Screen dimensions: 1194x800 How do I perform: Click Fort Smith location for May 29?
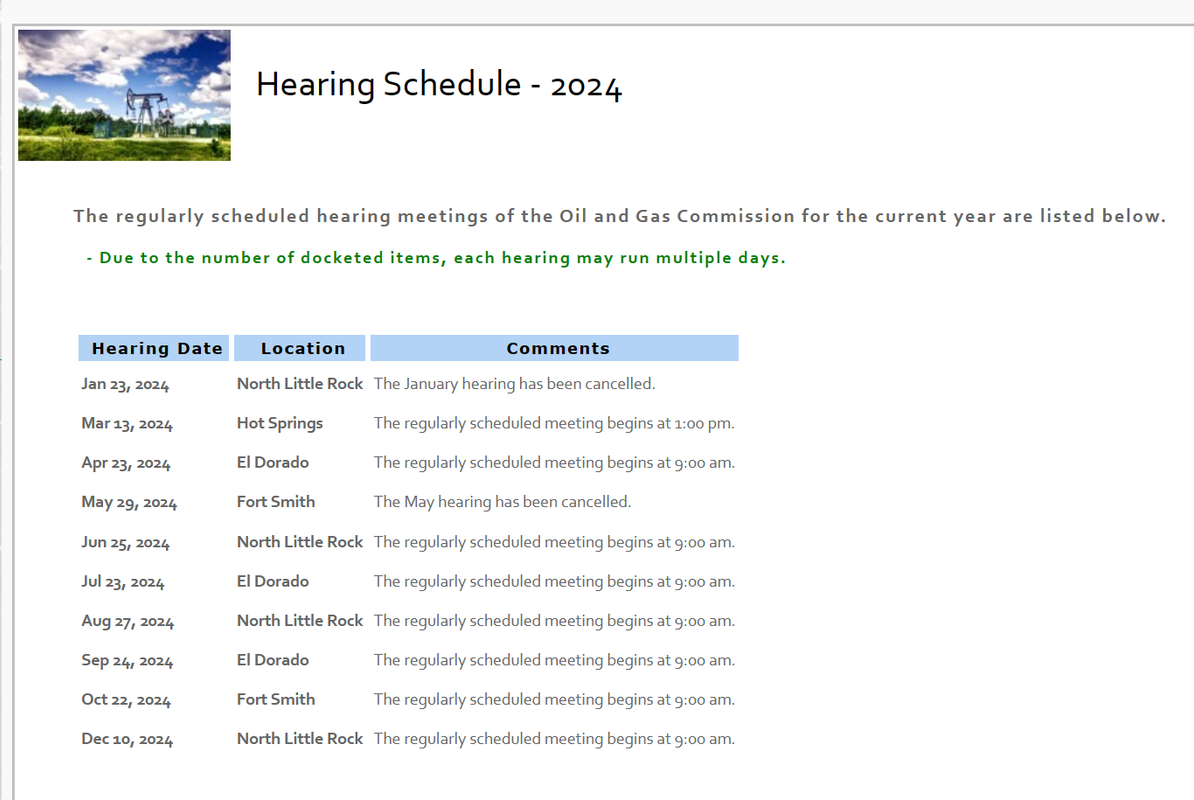tap(276, 502)
